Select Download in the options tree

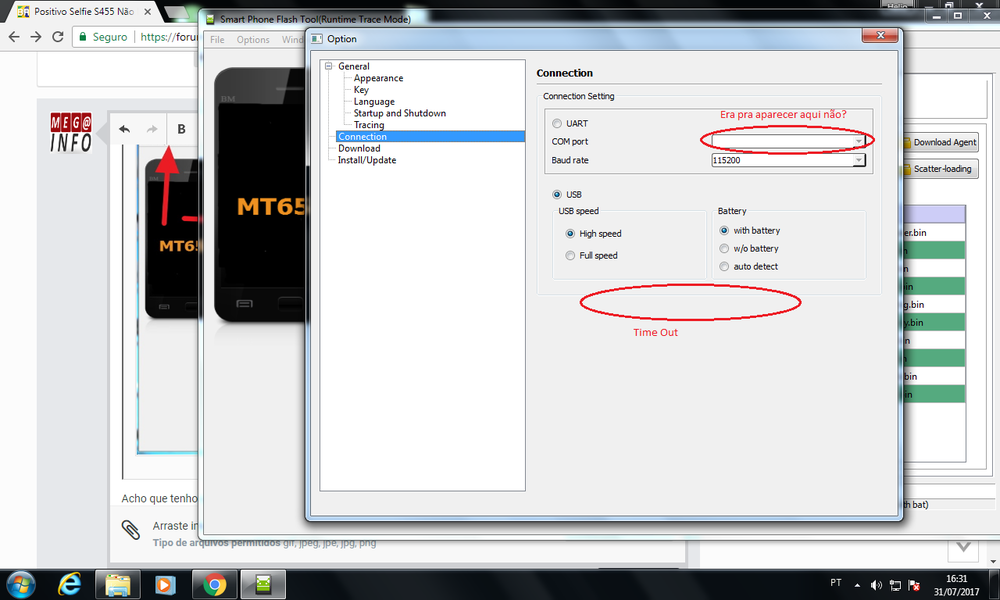coord(358,149)
